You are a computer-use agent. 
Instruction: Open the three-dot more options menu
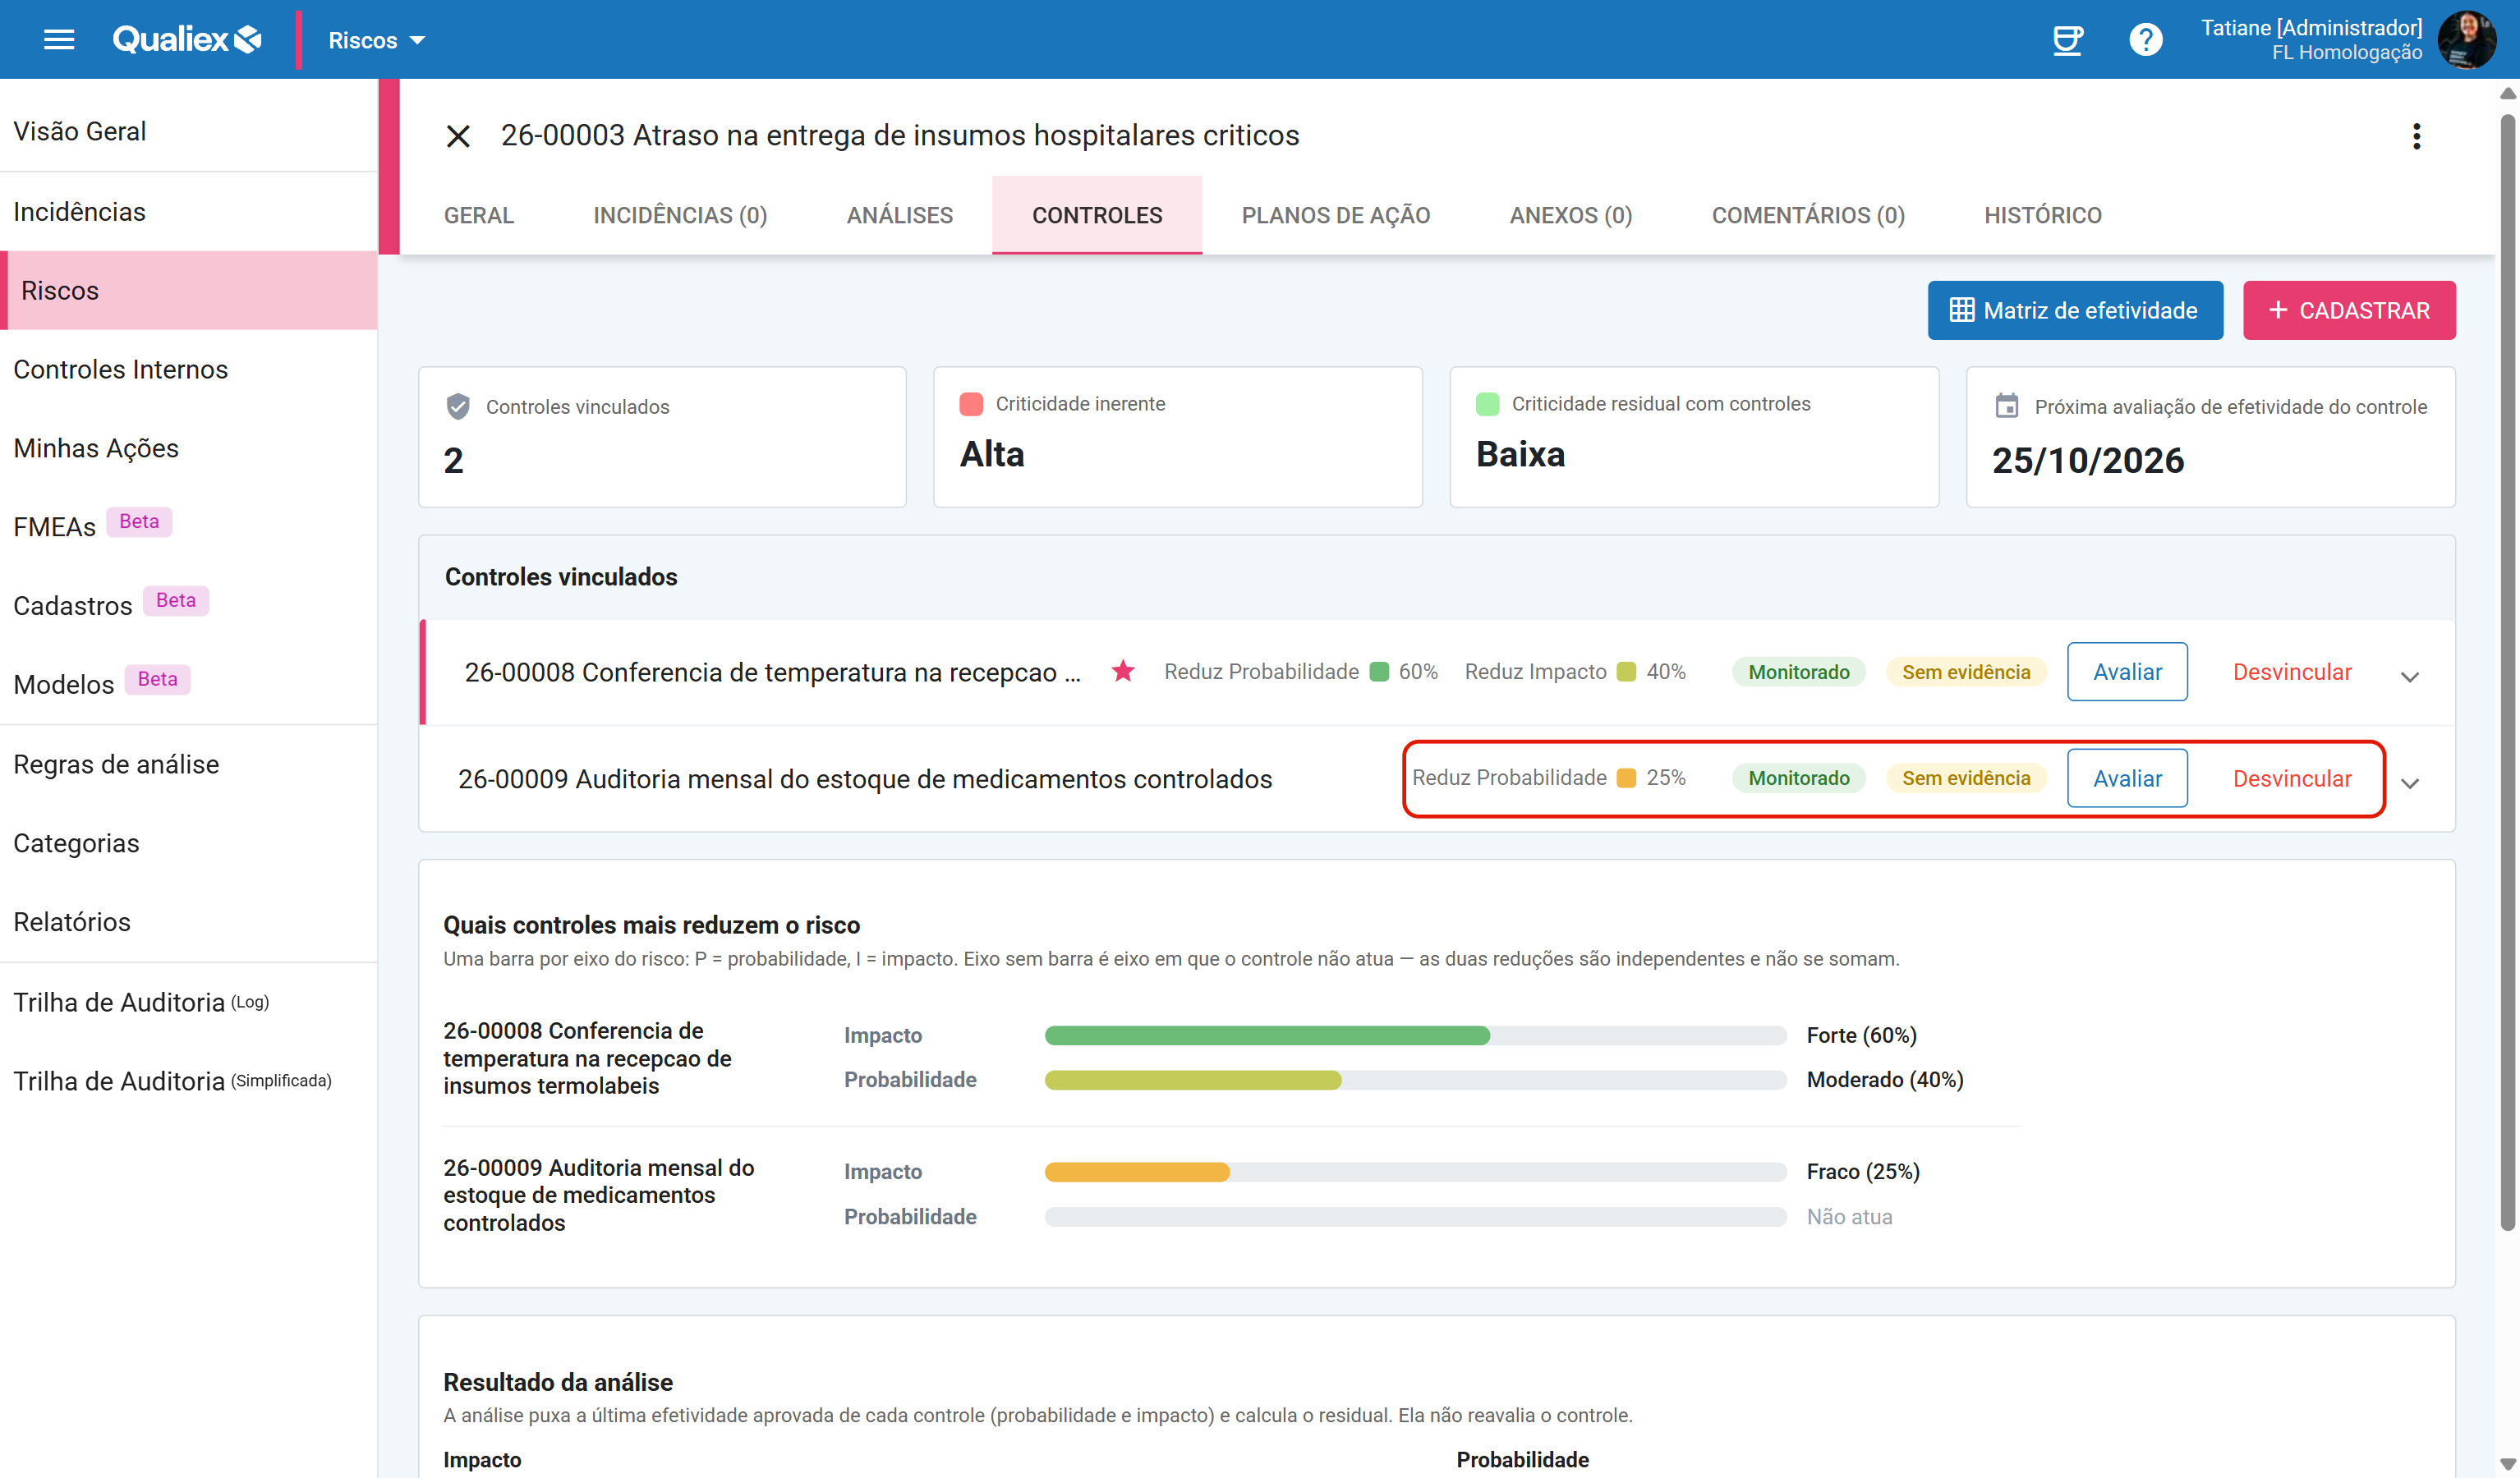2416,136
